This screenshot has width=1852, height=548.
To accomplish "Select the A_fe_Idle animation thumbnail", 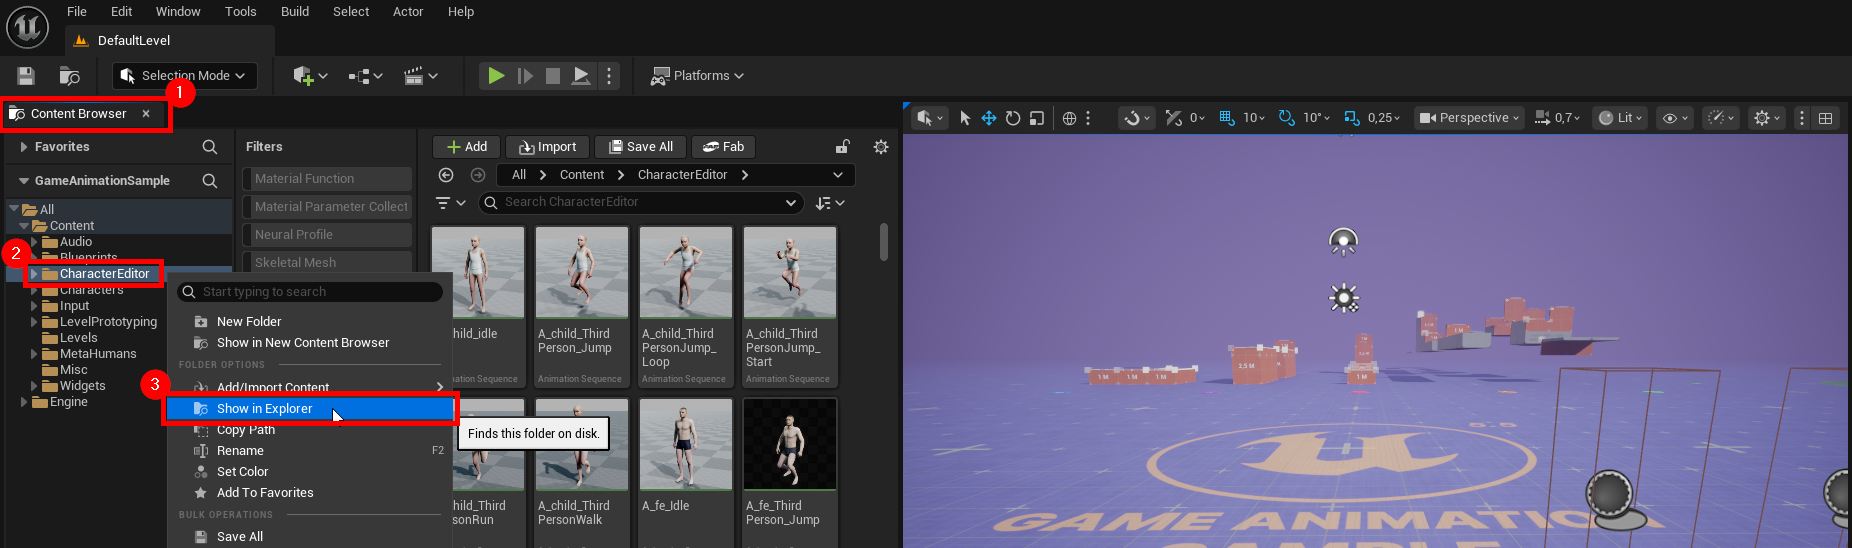I will pos(686,445).
